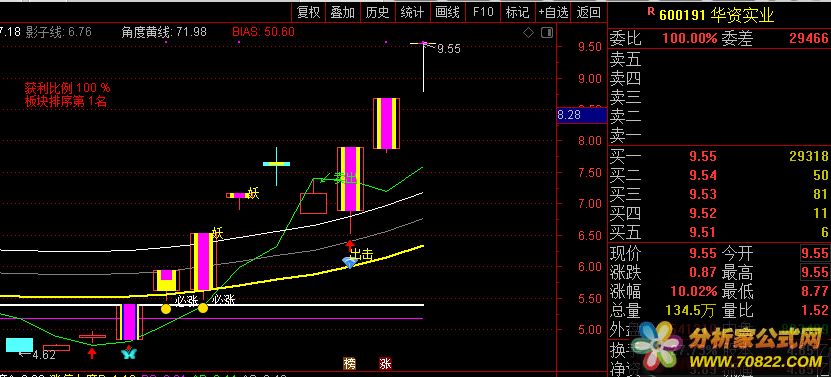The image size is (831, 377).
Task: Open the 叠加 overlay option
Action: click(343, 12)
